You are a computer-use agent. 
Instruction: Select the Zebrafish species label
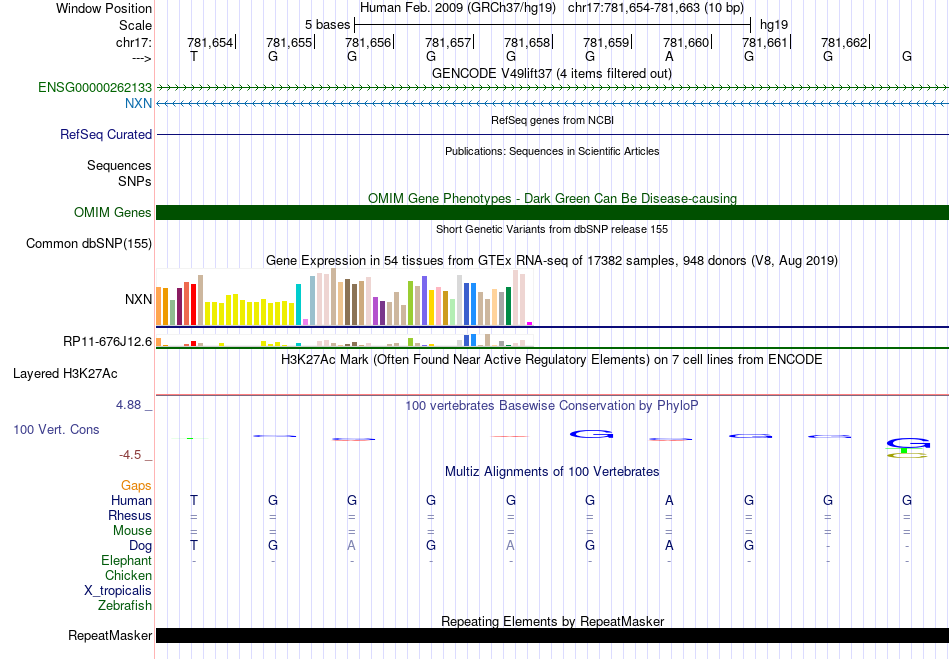coord(125,606)
